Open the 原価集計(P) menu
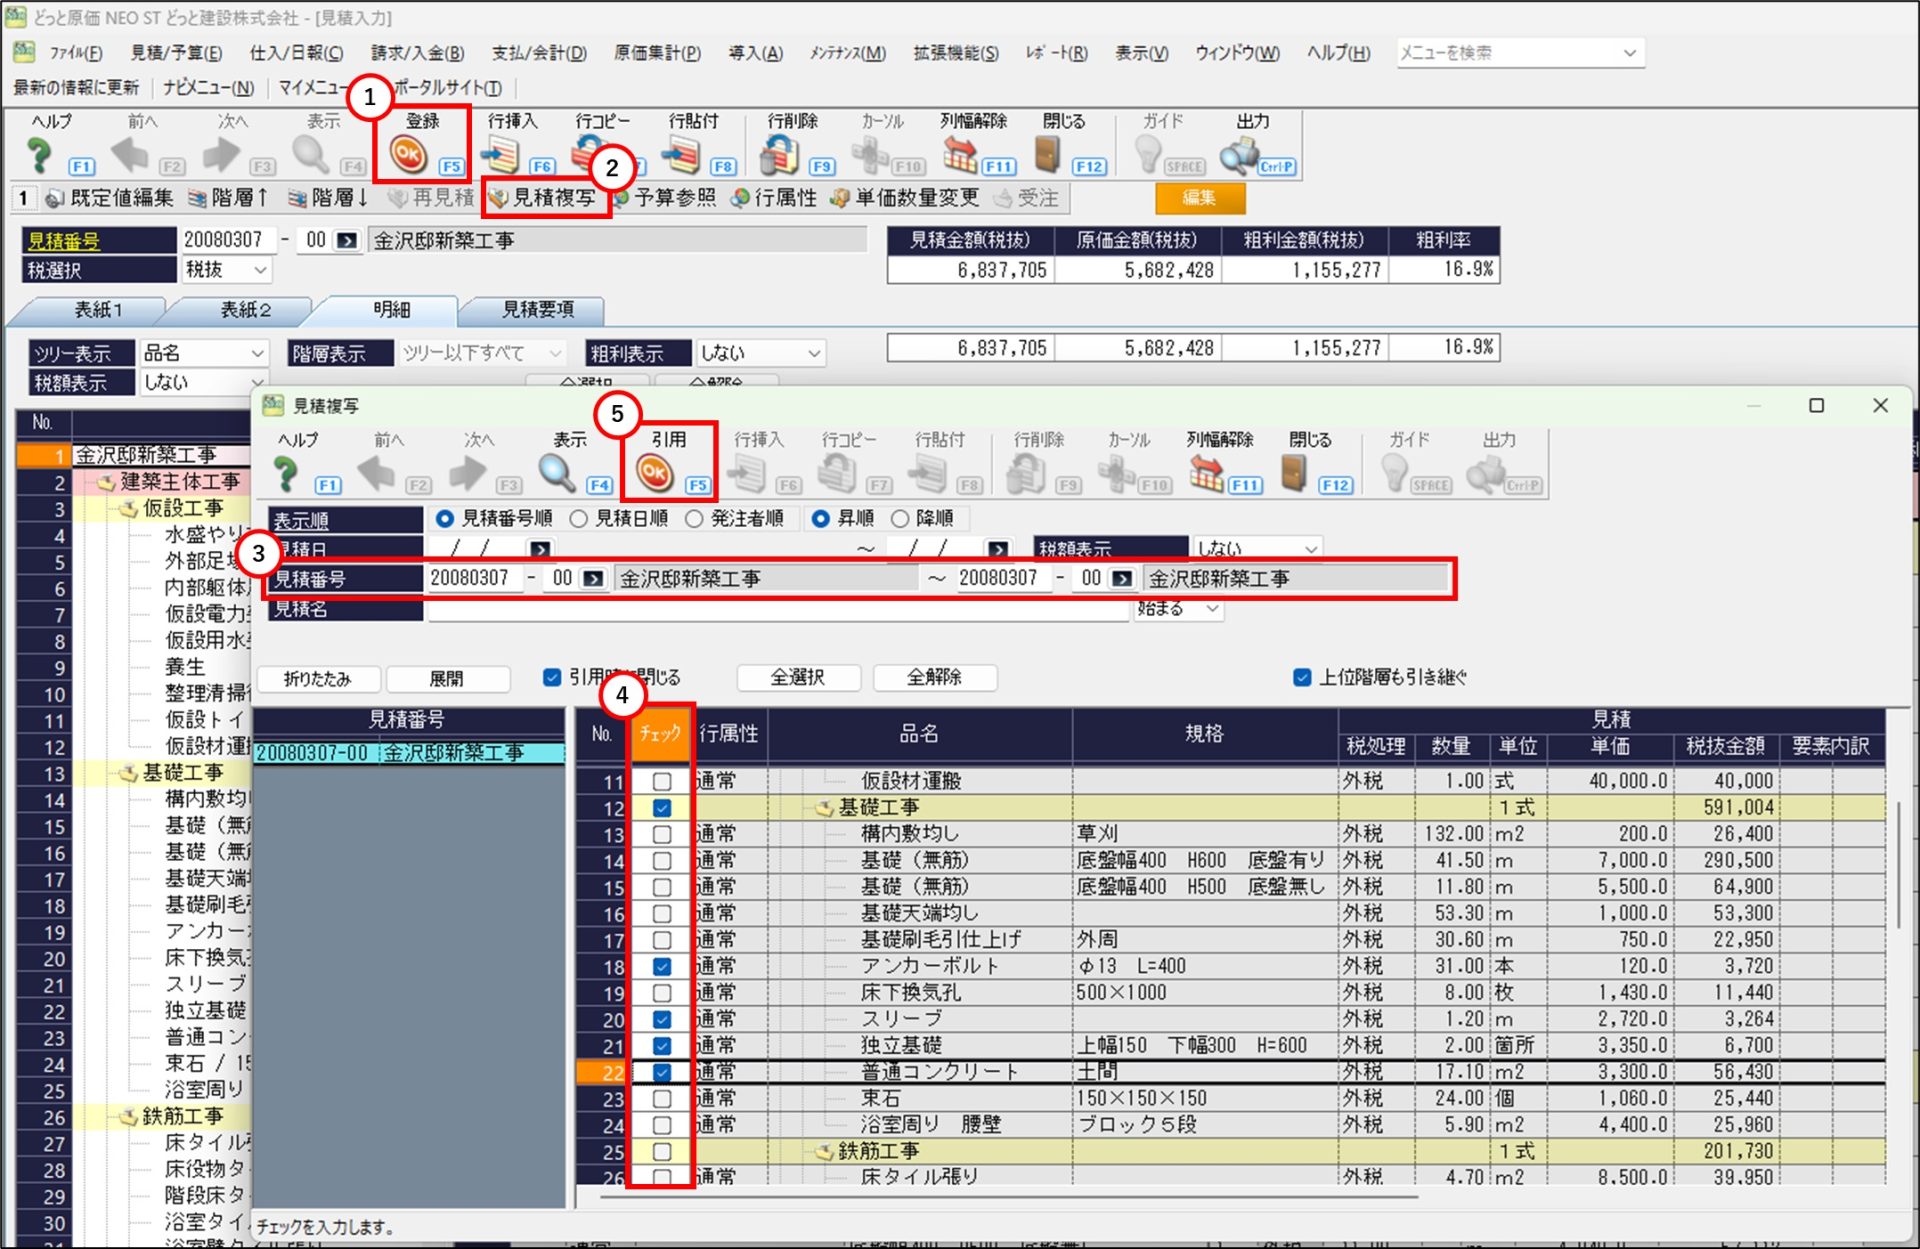The image size is (1920, 1249). coord(657,53)
